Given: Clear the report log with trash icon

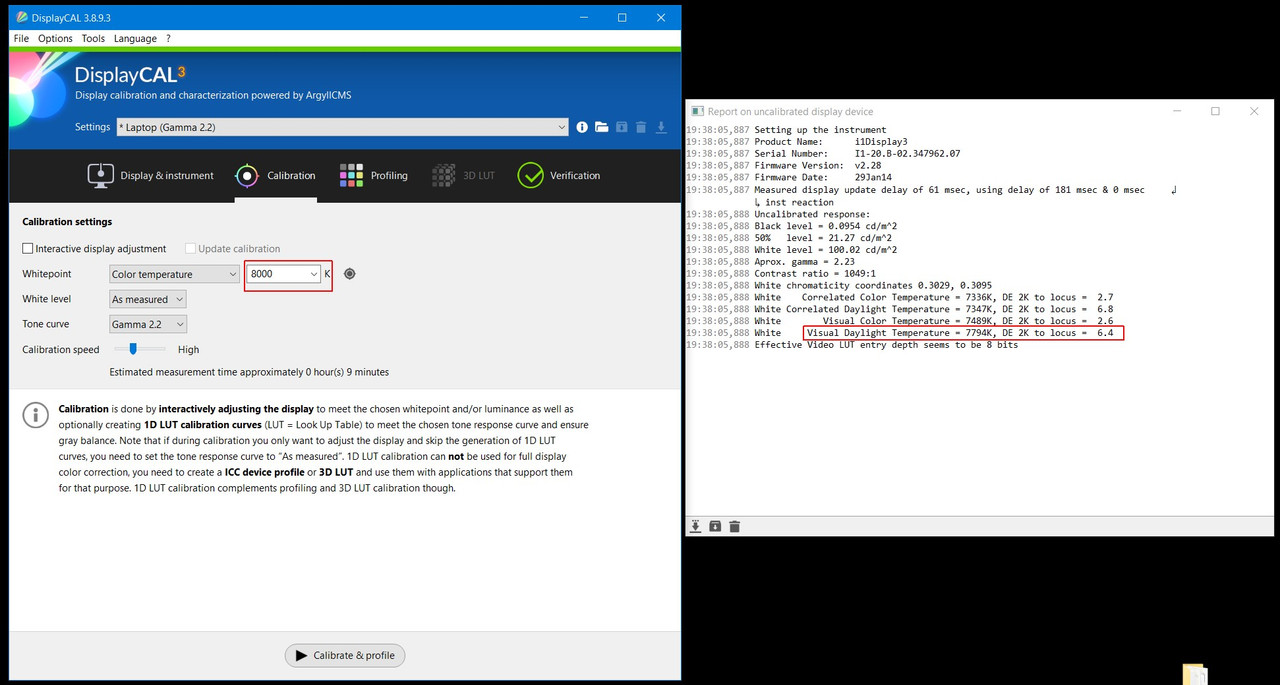Looking at the screenshot, I should (x=734, y=526).
